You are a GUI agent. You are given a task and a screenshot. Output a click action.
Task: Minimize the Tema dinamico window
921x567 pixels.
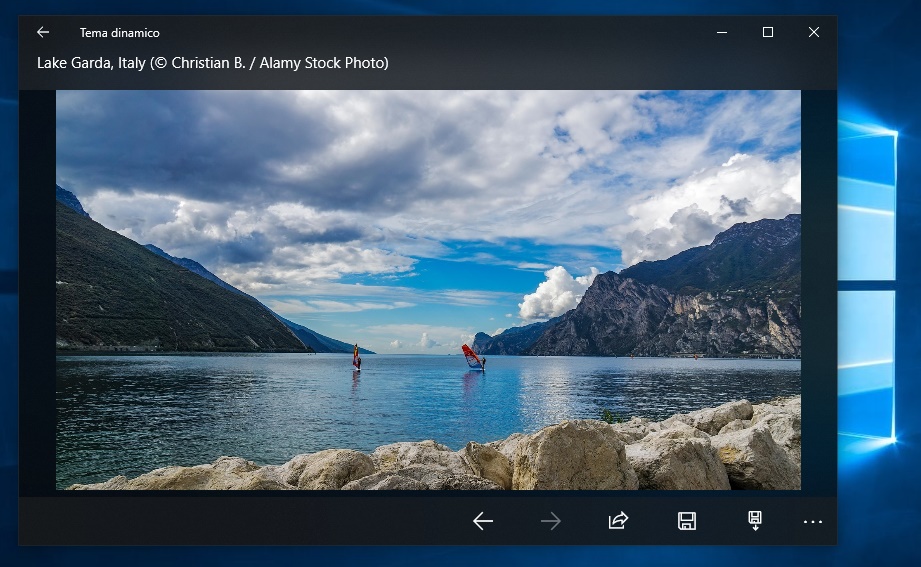722,32
